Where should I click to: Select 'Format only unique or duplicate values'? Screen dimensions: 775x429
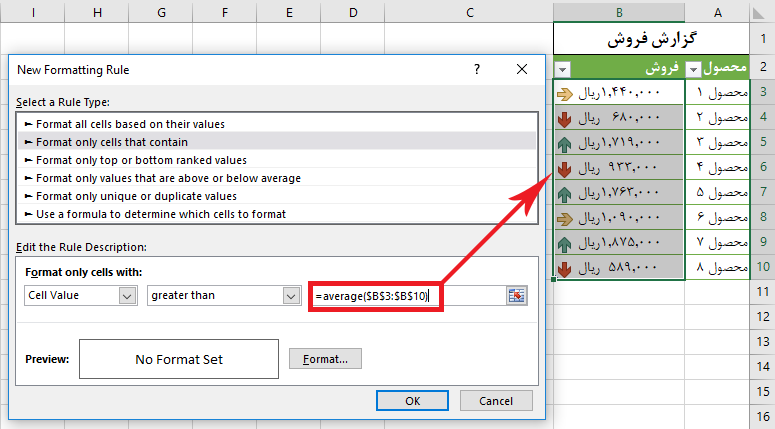point(277,196)
